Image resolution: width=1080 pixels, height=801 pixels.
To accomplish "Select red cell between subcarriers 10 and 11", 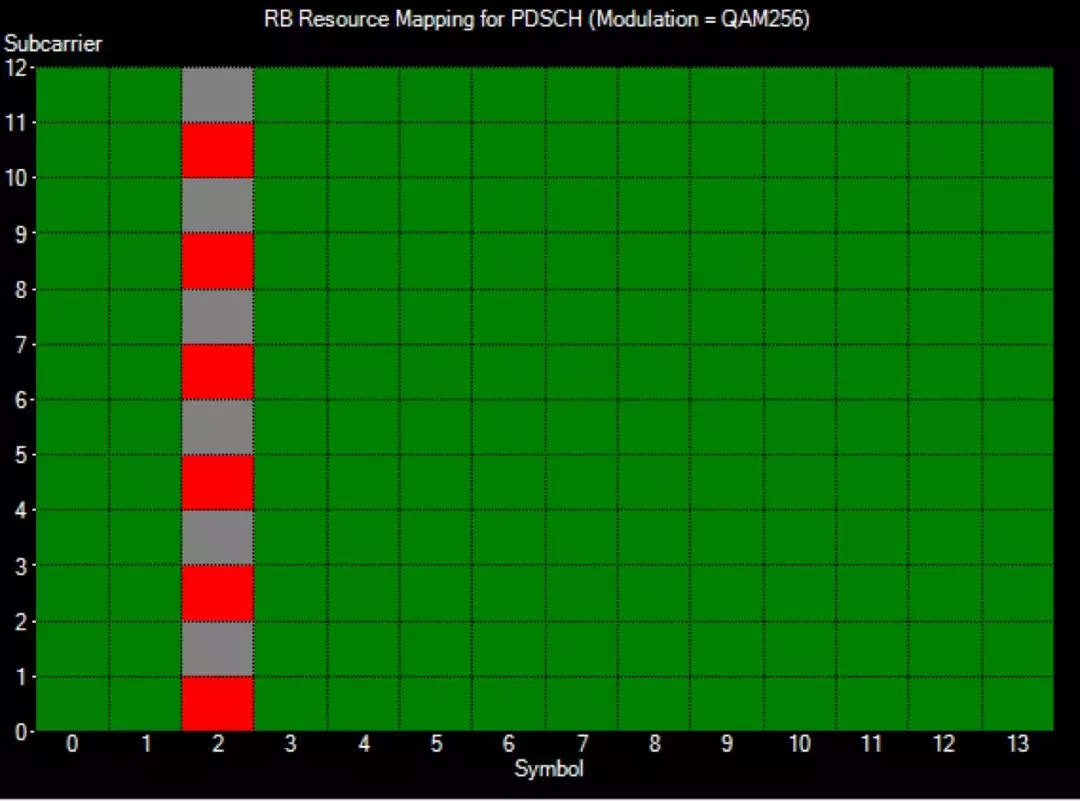I will 218,150.
